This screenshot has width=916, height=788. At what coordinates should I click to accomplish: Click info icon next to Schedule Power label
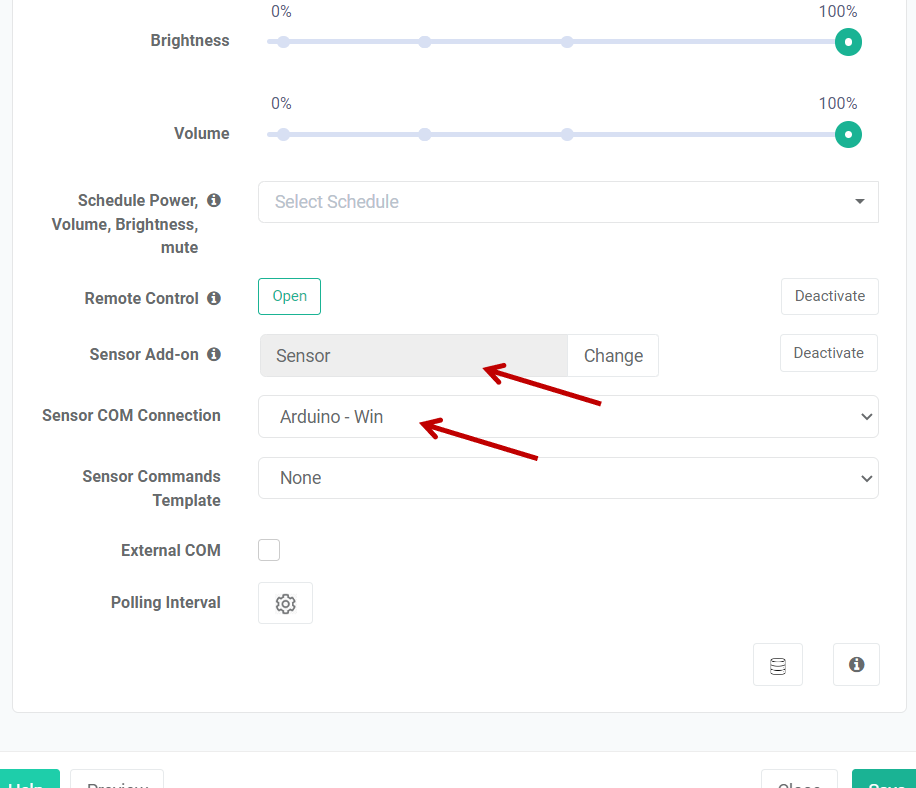click(x=214, y=200)
